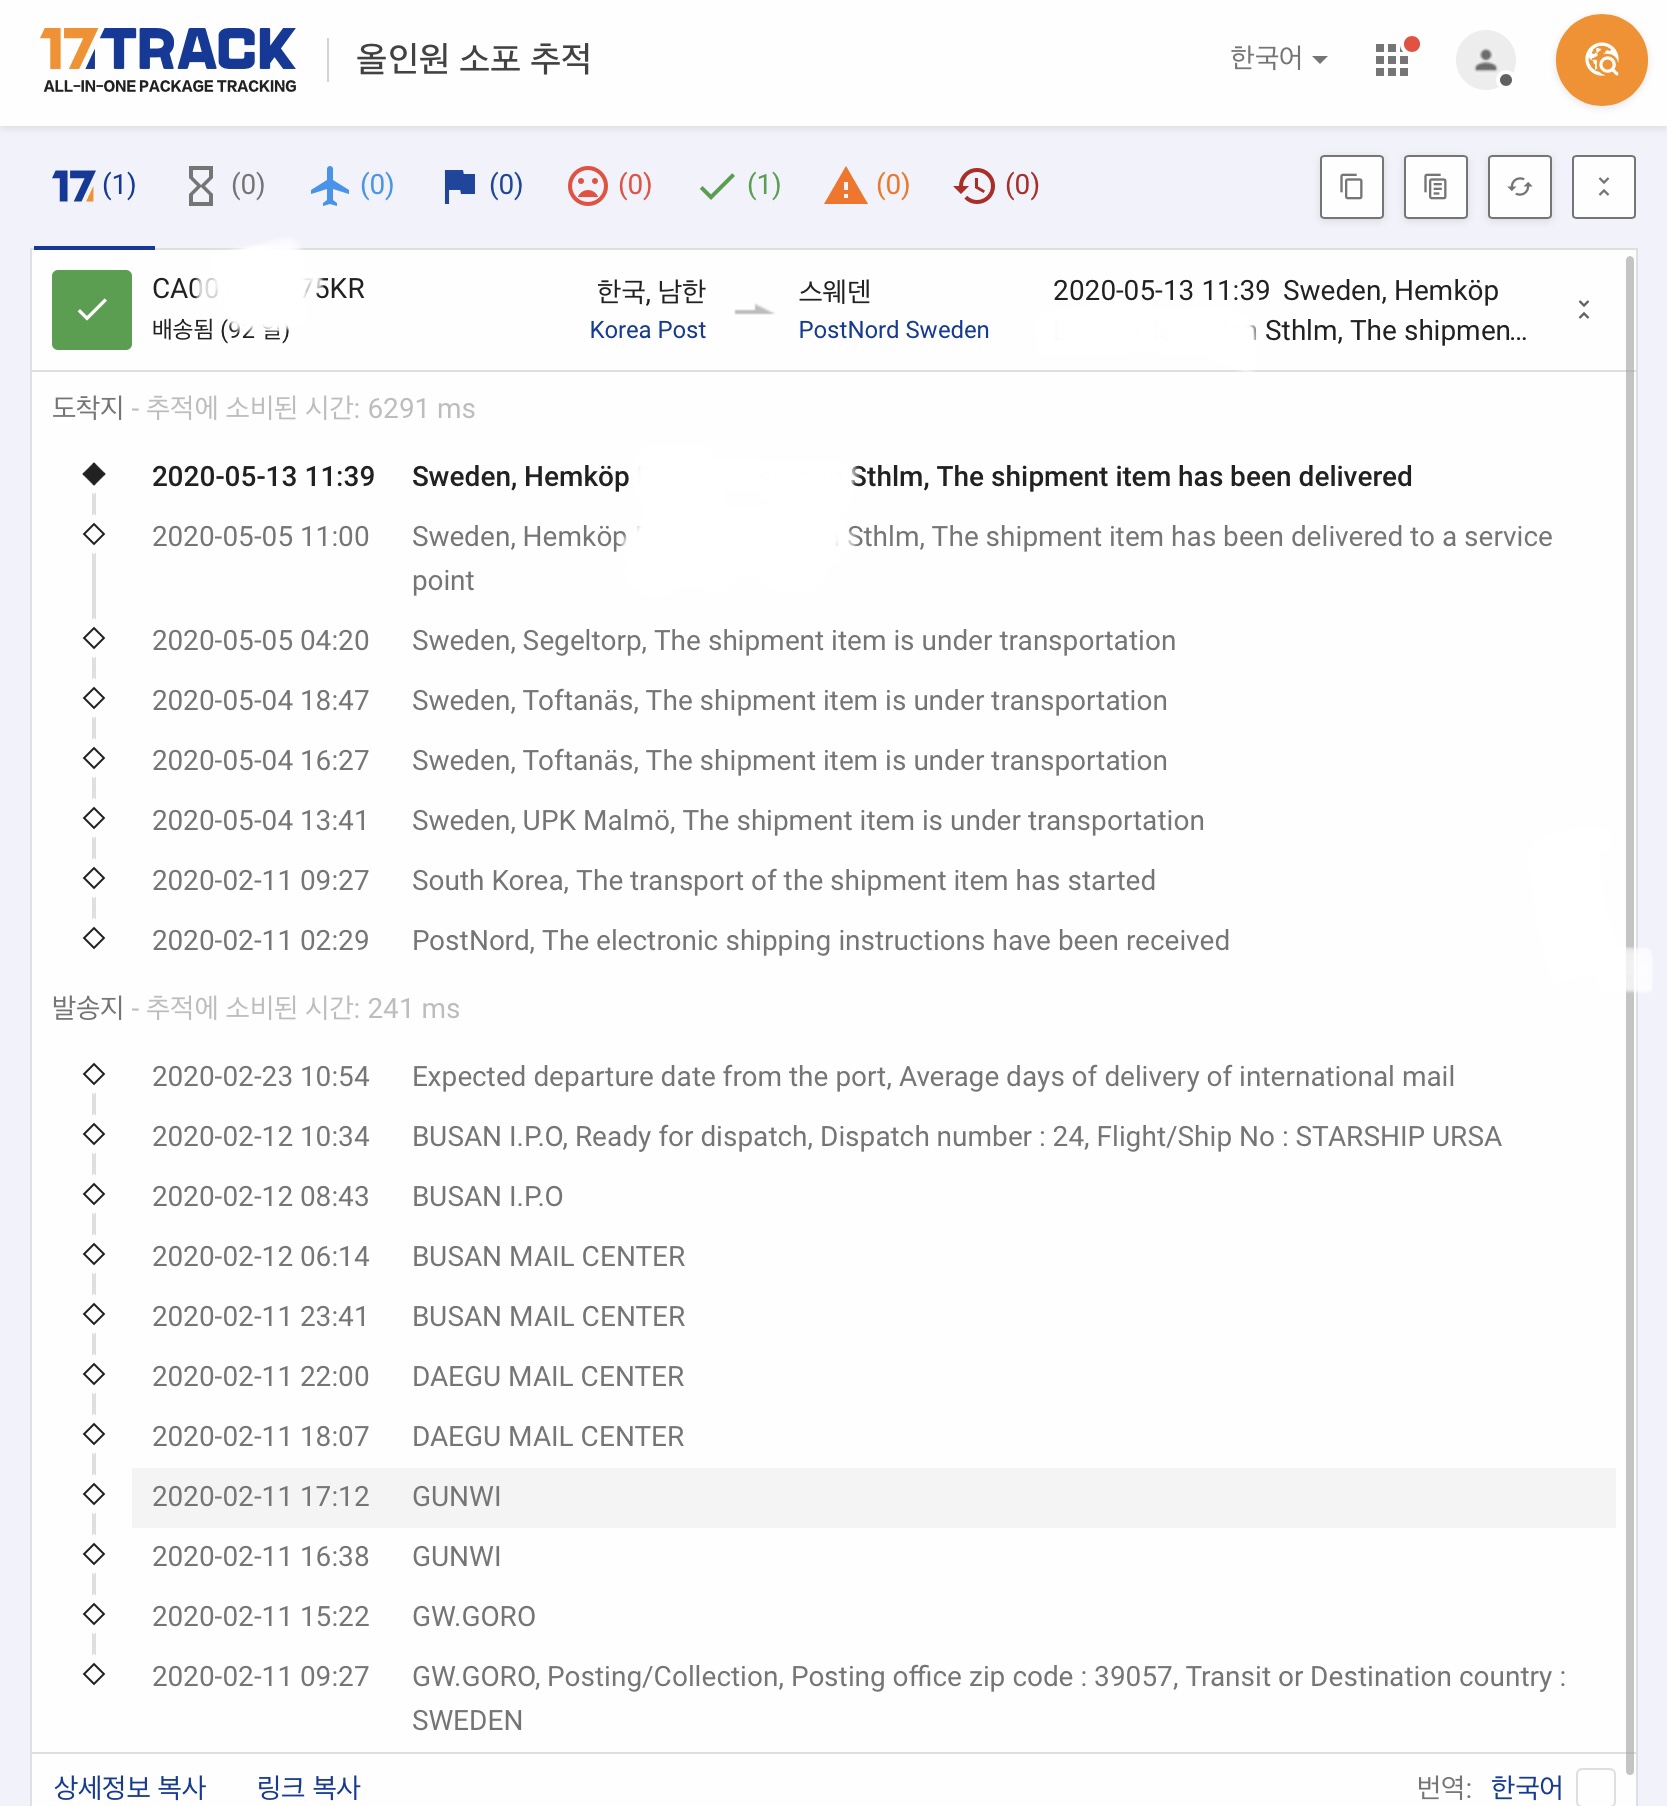The height and width of the screenshot is (1806, 1667).
Task: Open the 17TRACK home logo
Action: (x=169, y=60)
